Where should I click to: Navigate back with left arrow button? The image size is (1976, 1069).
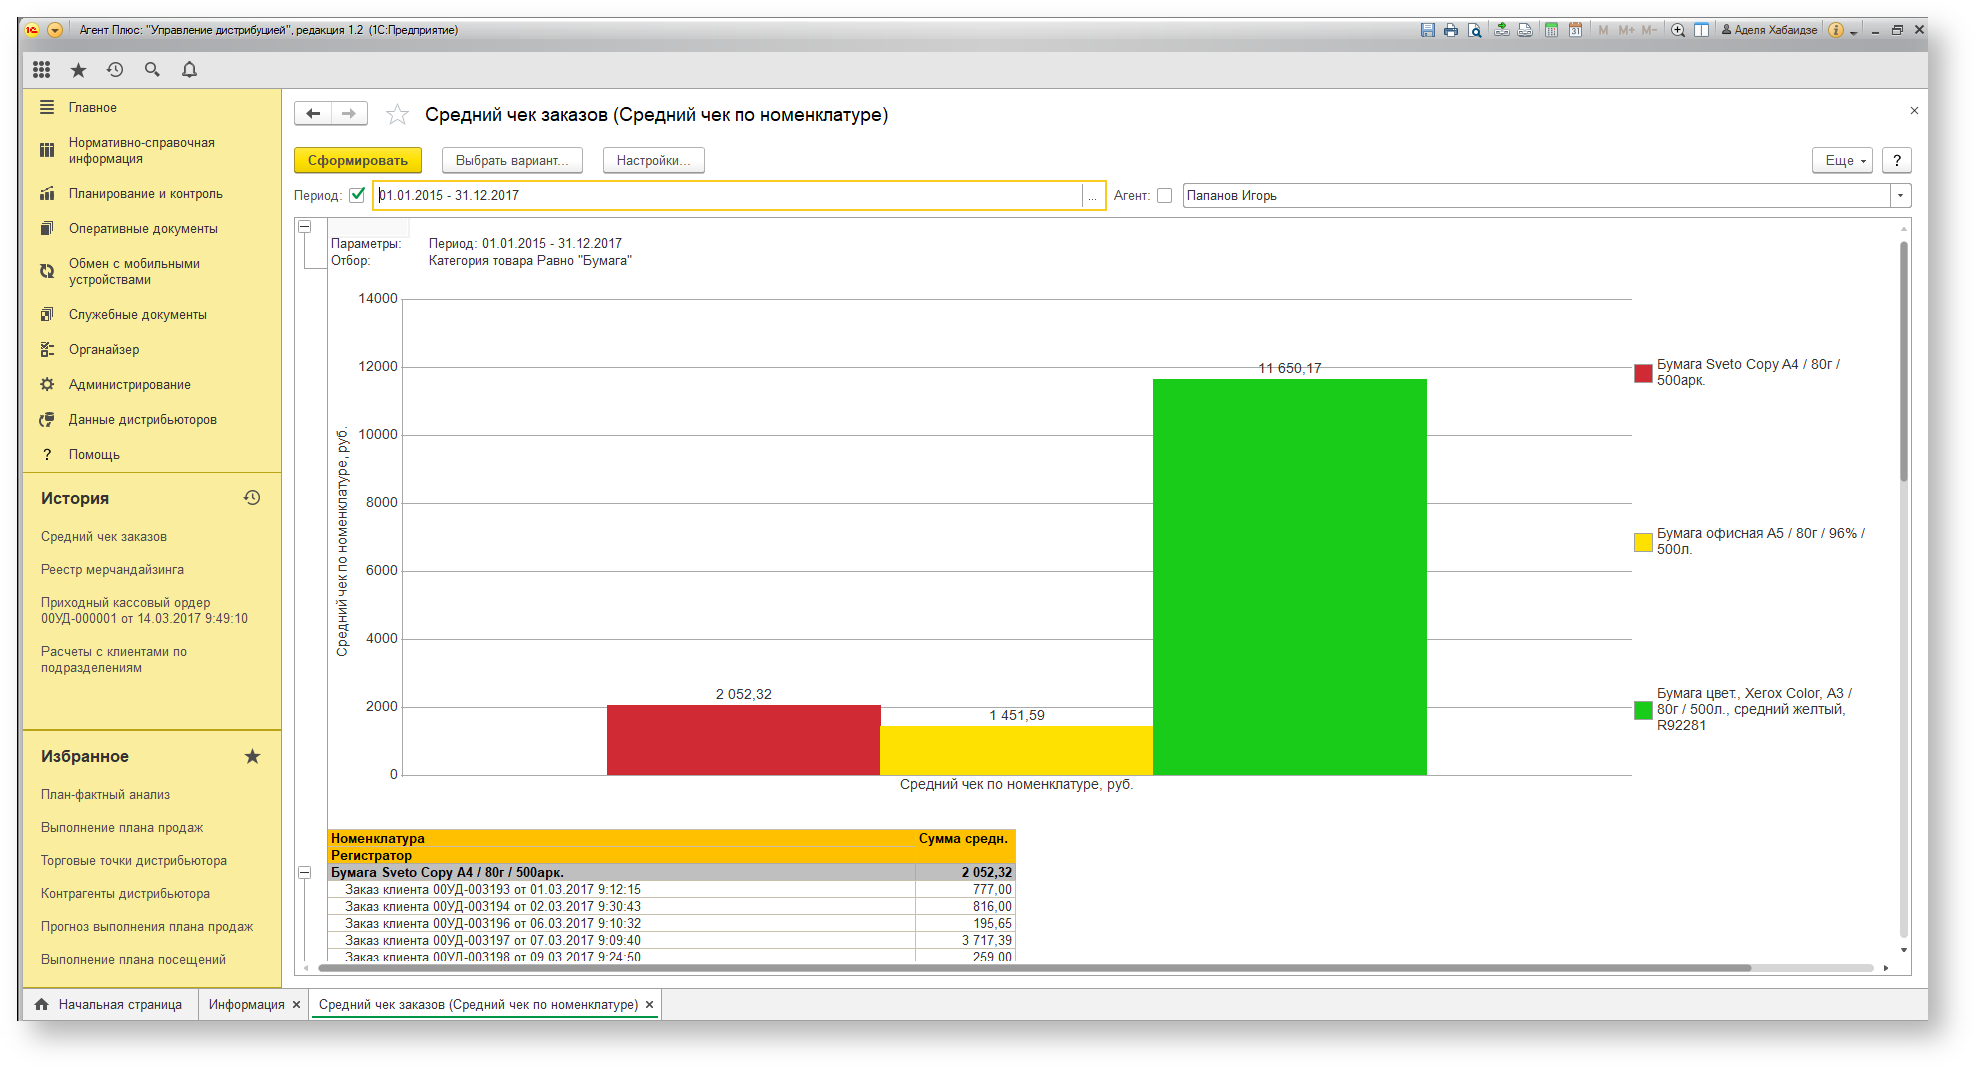(313, 114)
